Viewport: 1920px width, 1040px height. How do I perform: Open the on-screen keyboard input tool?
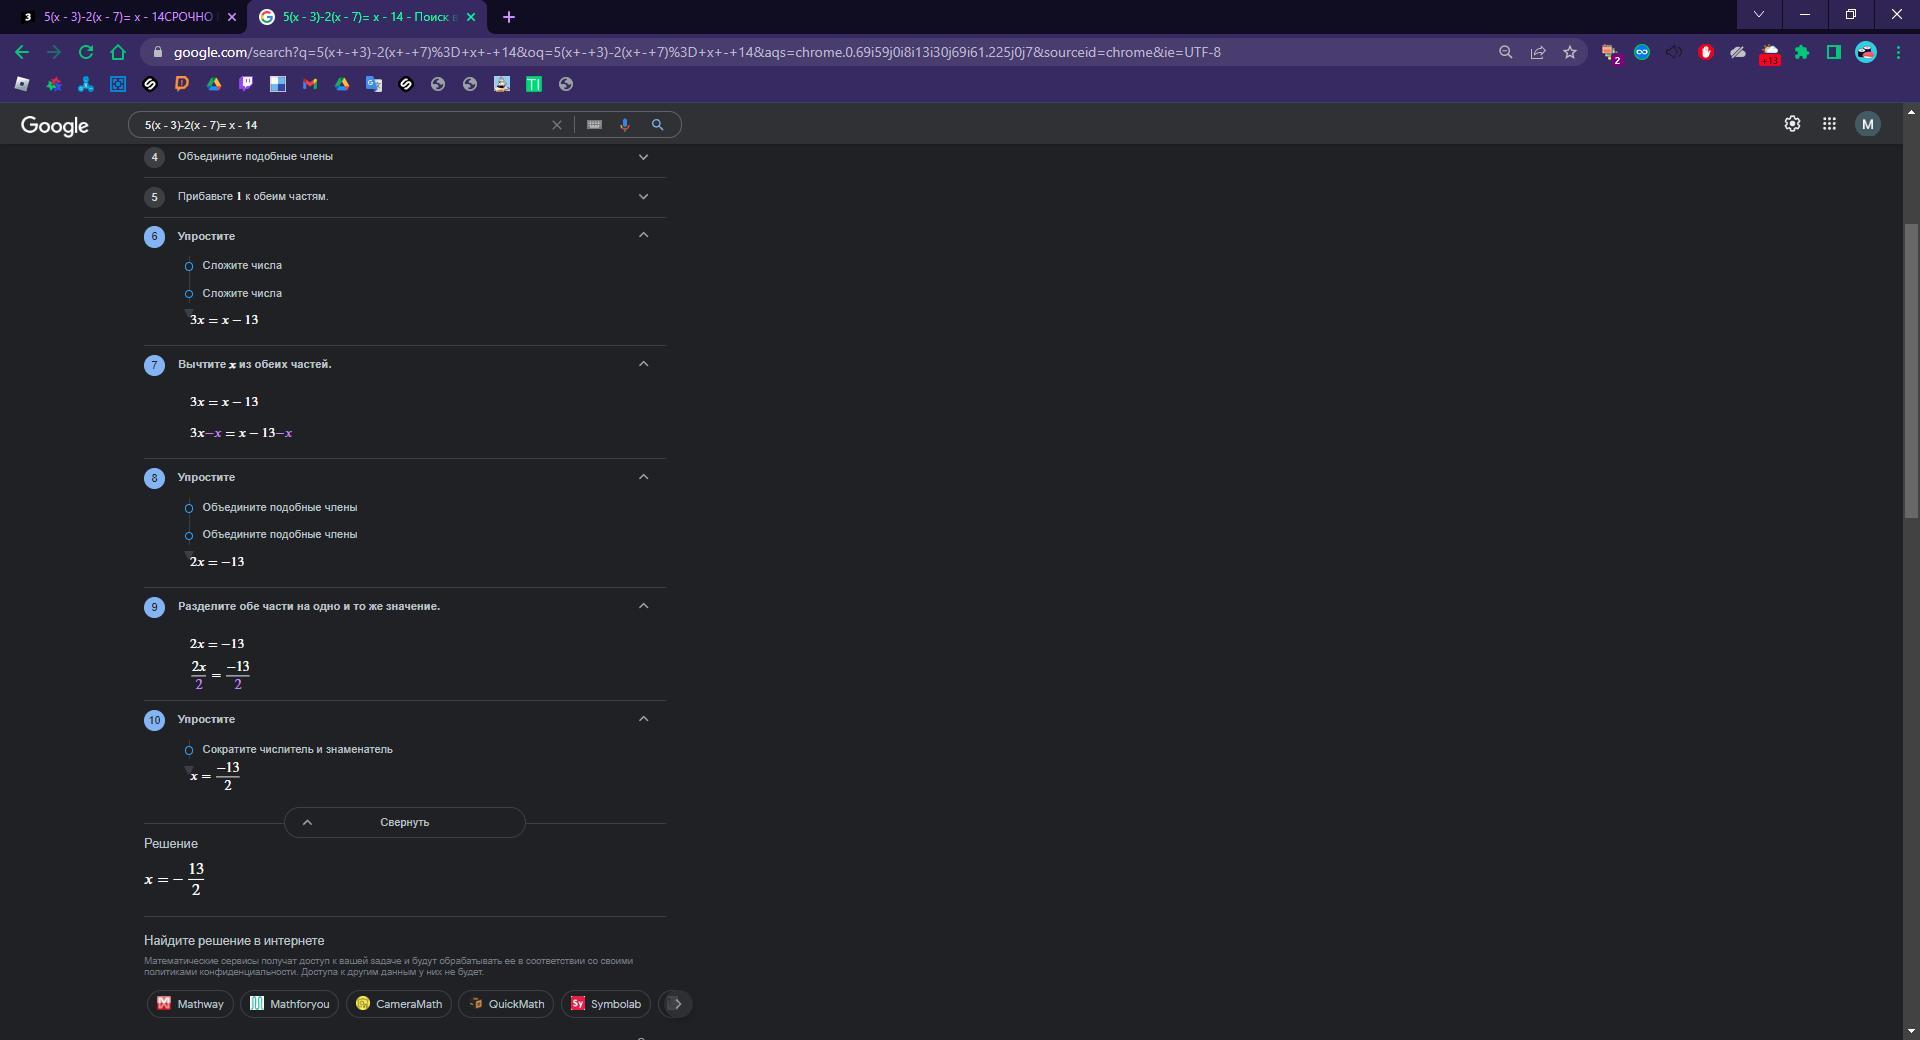point(594,125)
